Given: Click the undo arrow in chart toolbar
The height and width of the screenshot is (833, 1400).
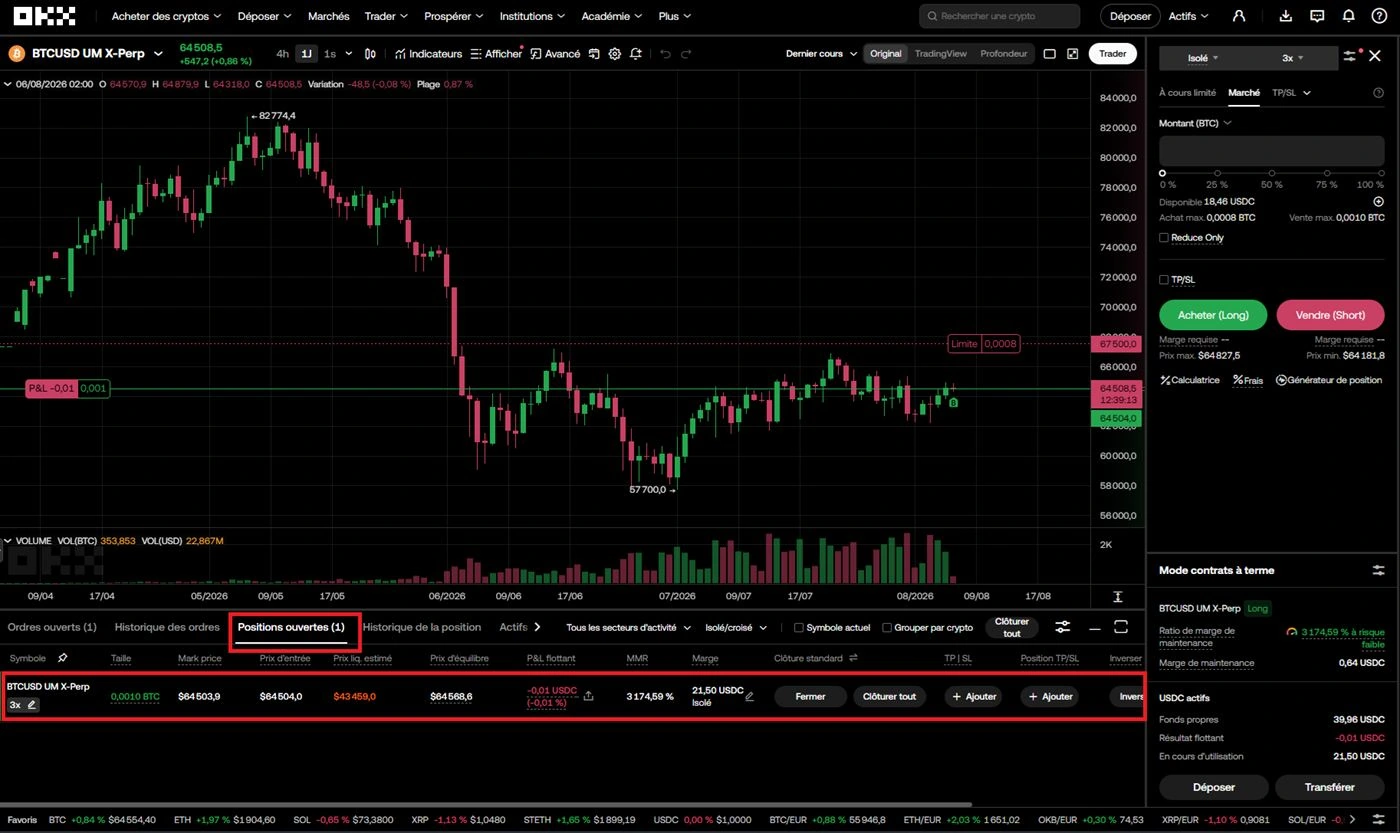Looking at the screenshot, I should coord(665,54).
